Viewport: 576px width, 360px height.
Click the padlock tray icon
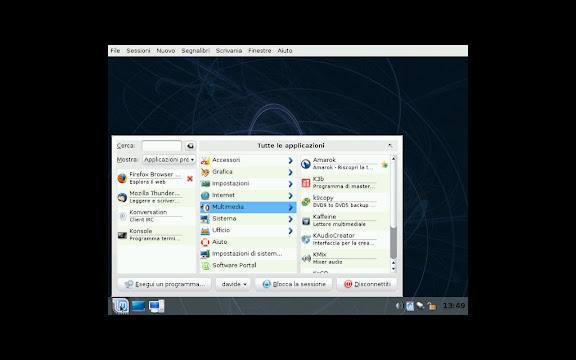pos(432,306)
